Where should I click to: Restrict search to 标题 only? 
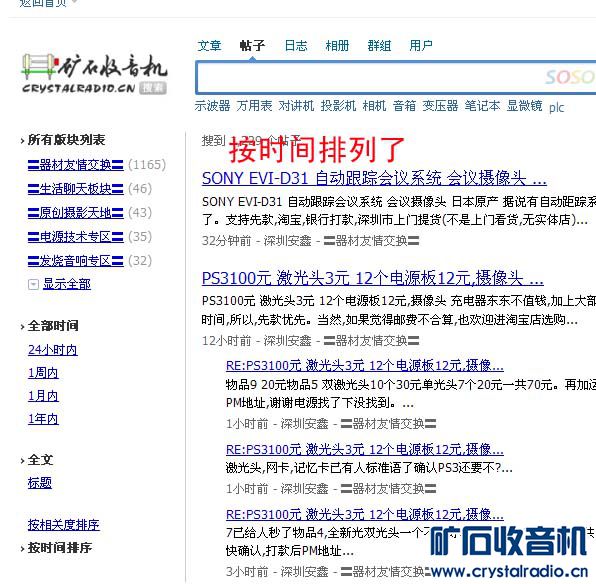40,483
